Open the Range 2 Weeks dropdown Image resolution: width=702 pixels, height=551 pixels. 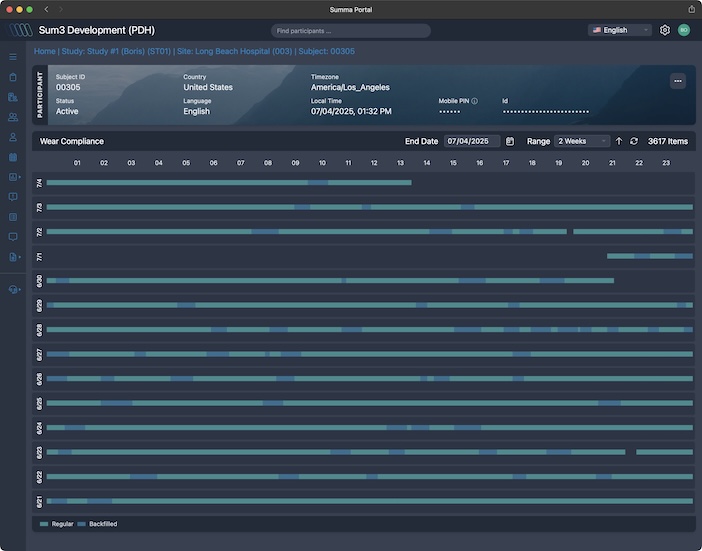point(582,142)
